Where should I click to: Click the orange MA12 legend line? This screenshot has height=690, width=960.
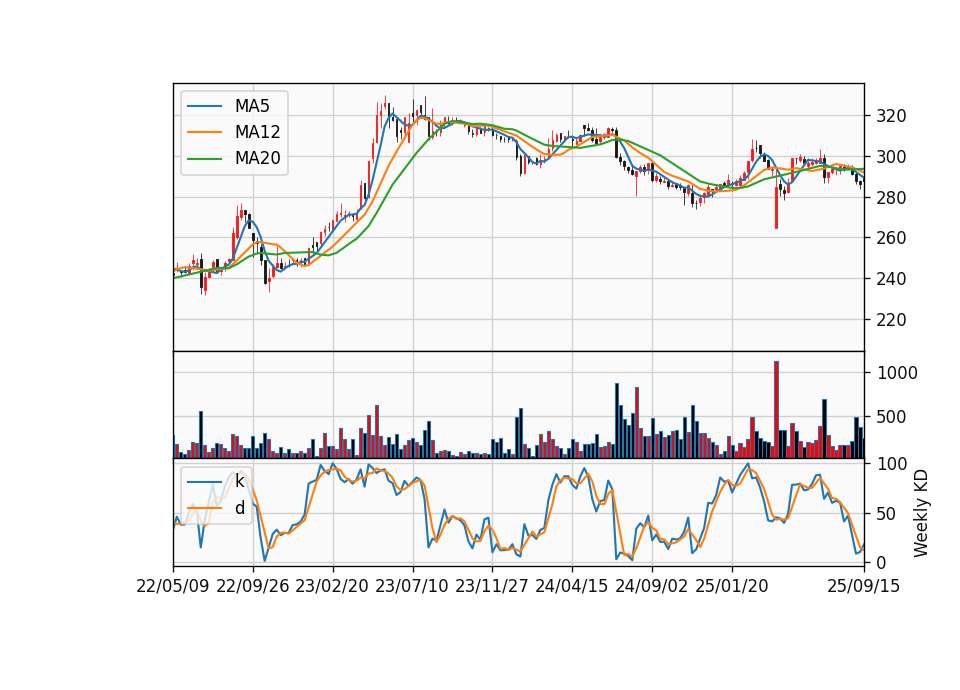[x=204, y=132]
